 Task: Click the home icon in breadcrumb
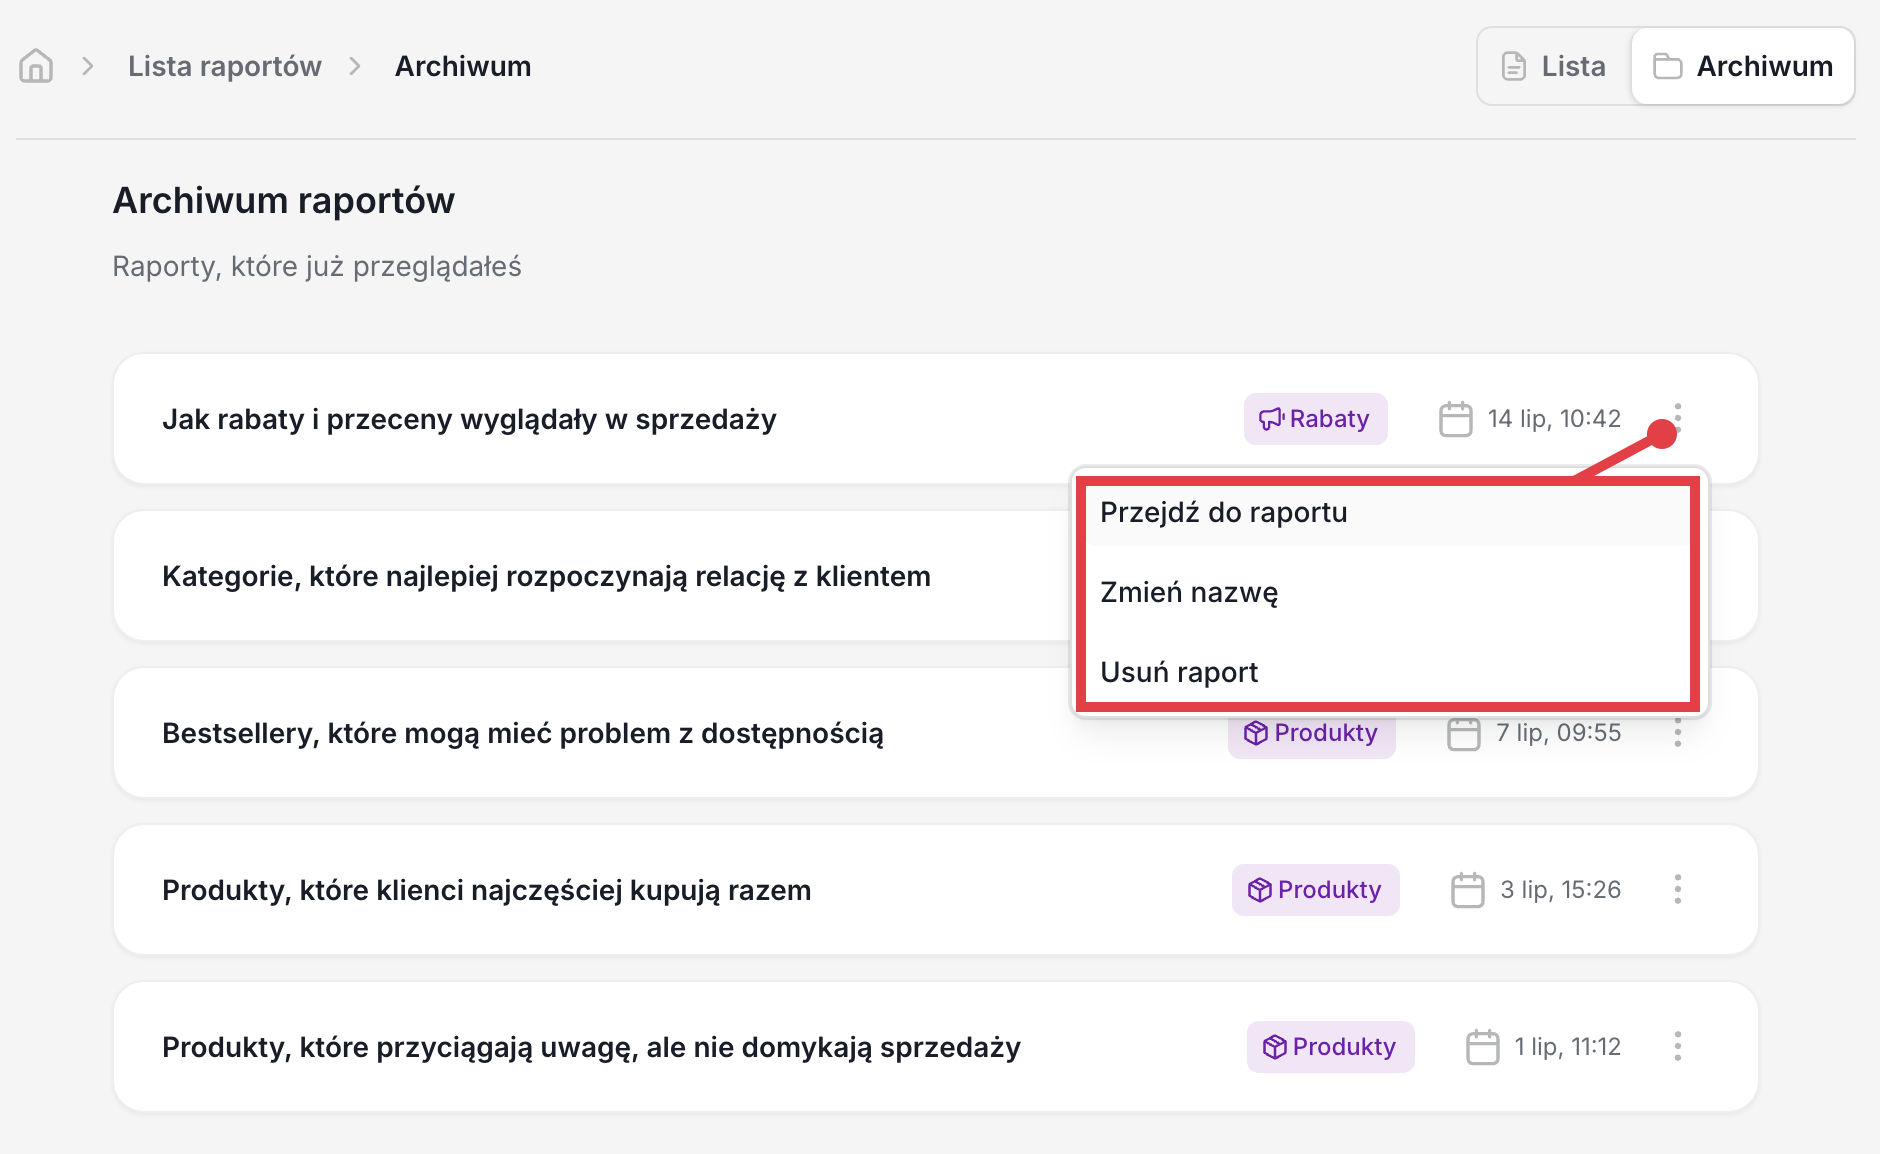point(36,66)
